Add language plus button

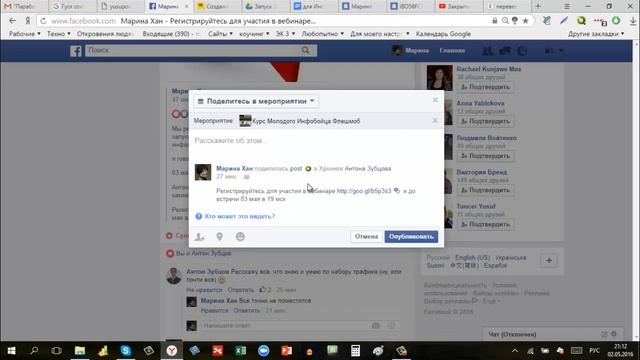pos(549,260)
